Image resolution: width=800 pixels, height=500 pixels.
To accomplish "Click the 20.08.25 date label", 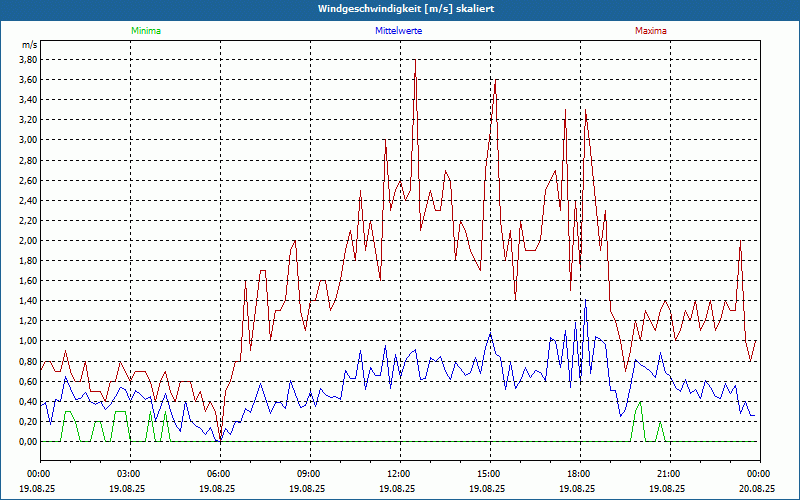I will point(759,488).
